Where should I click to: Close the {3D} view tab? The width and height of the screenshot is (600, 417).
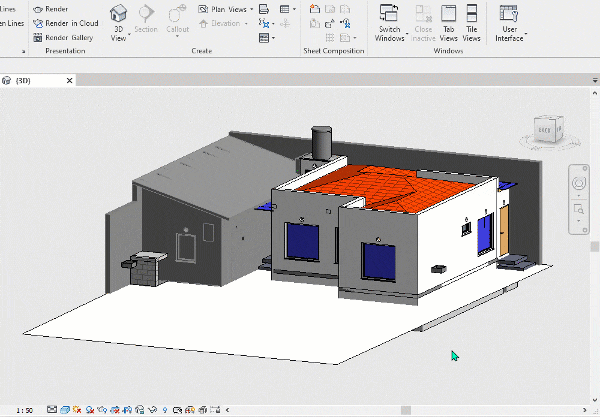[69, 80]
